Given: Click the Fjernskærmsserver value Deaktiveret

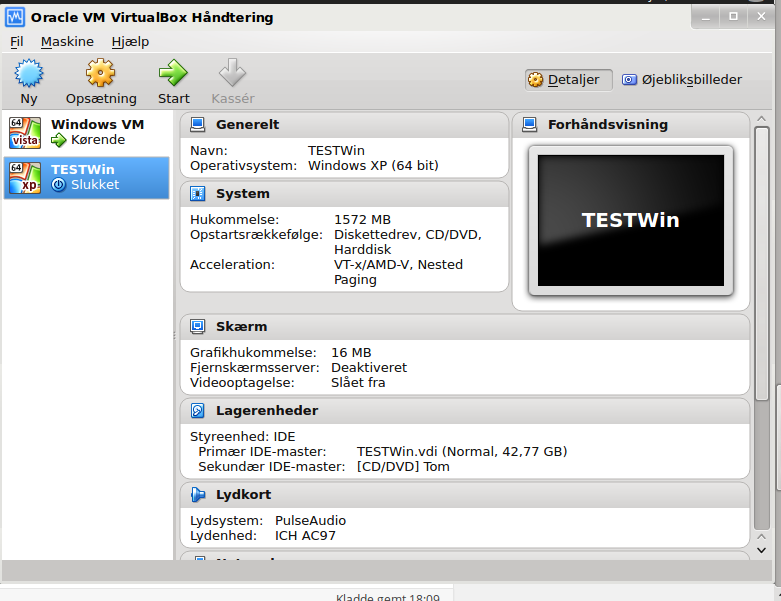Looking at the screenshot, I should [x=369, y=367].
